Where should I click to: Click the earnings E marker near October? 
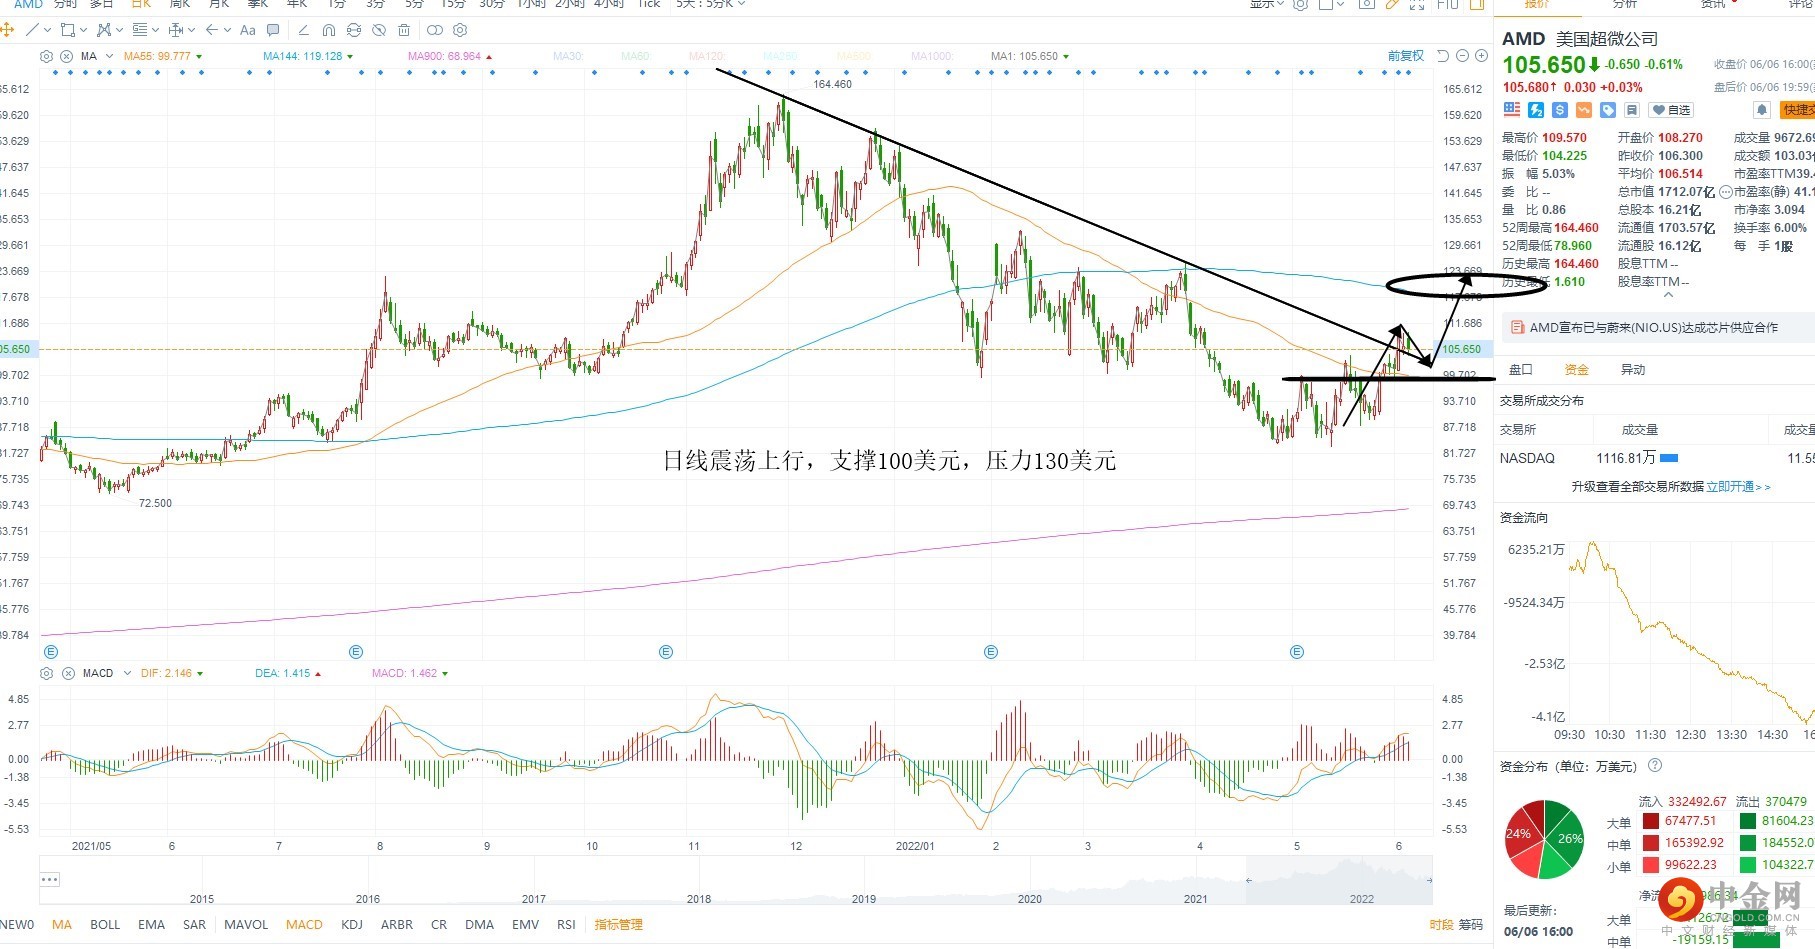click(666, 652)
